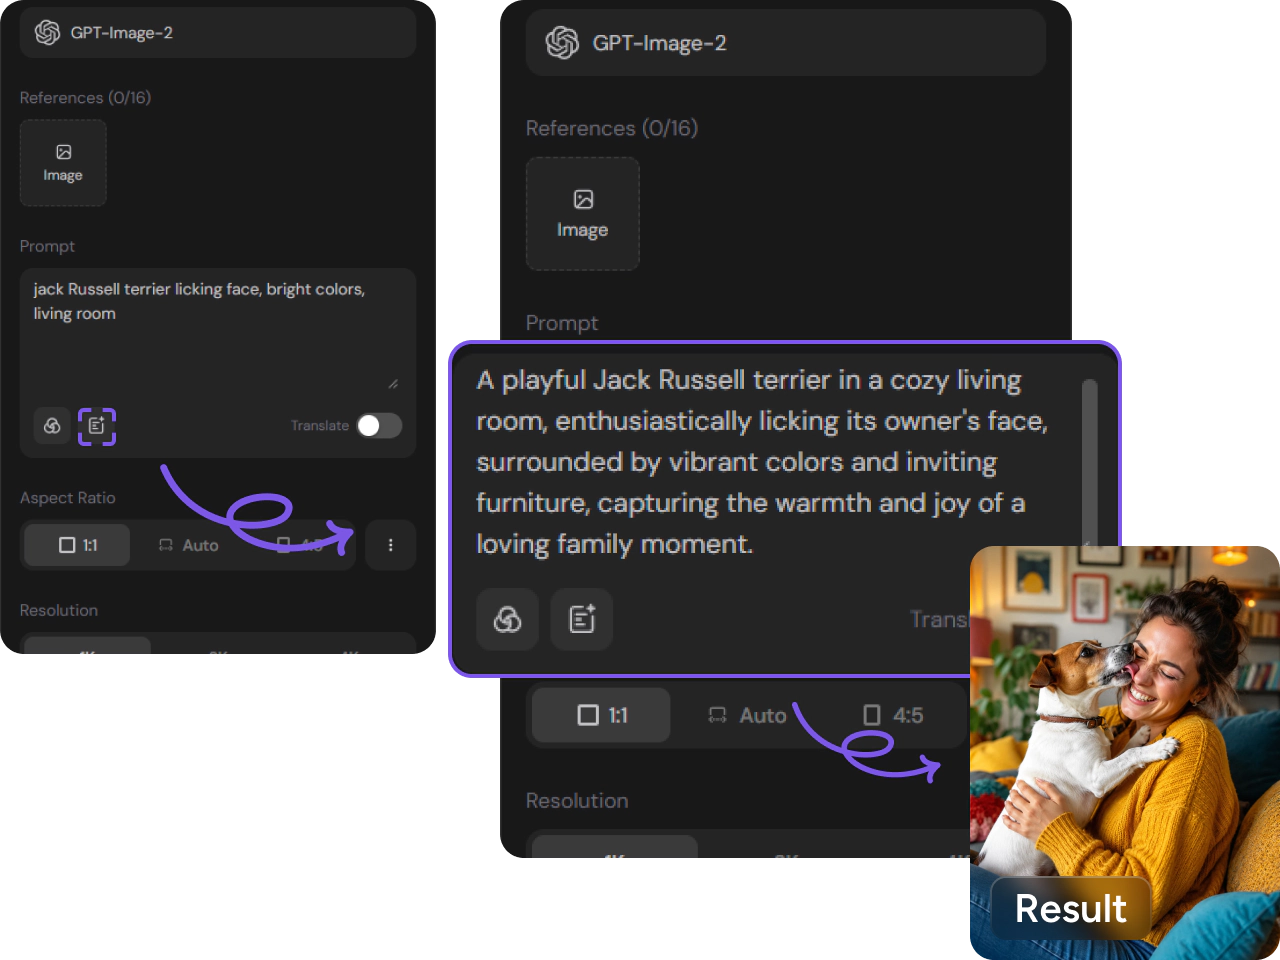Click the References (0/16) label in the right panel

pyautogui.click(x=612, y=128)
